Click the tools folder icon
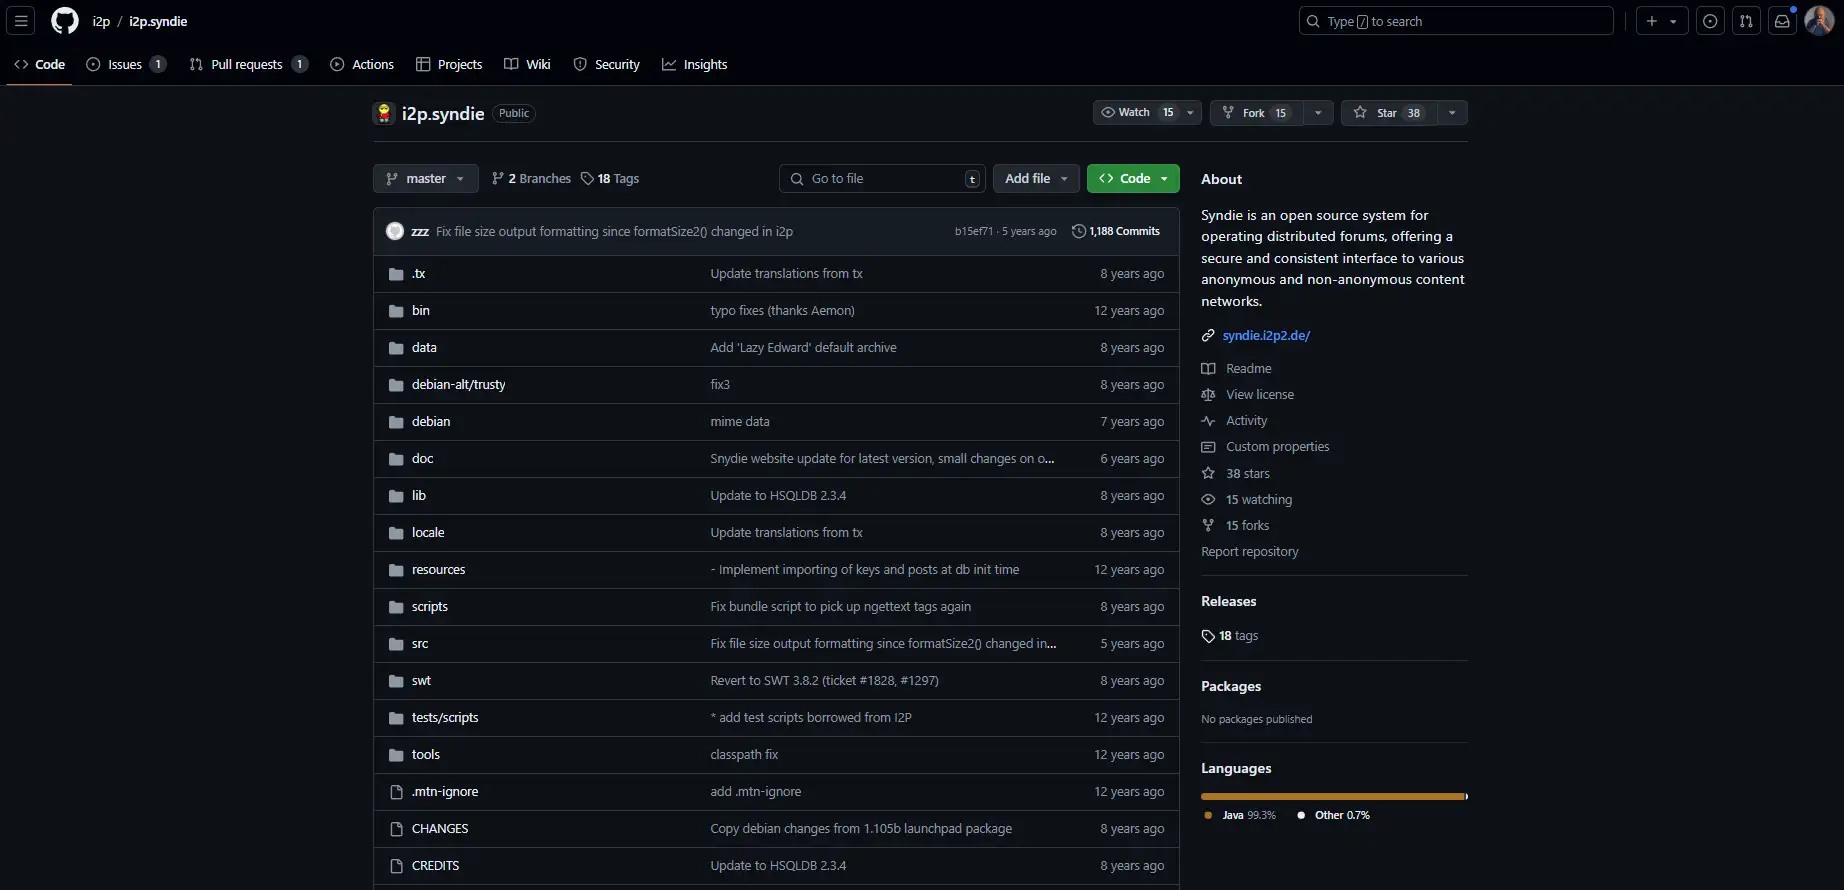 tap(396, 755)
